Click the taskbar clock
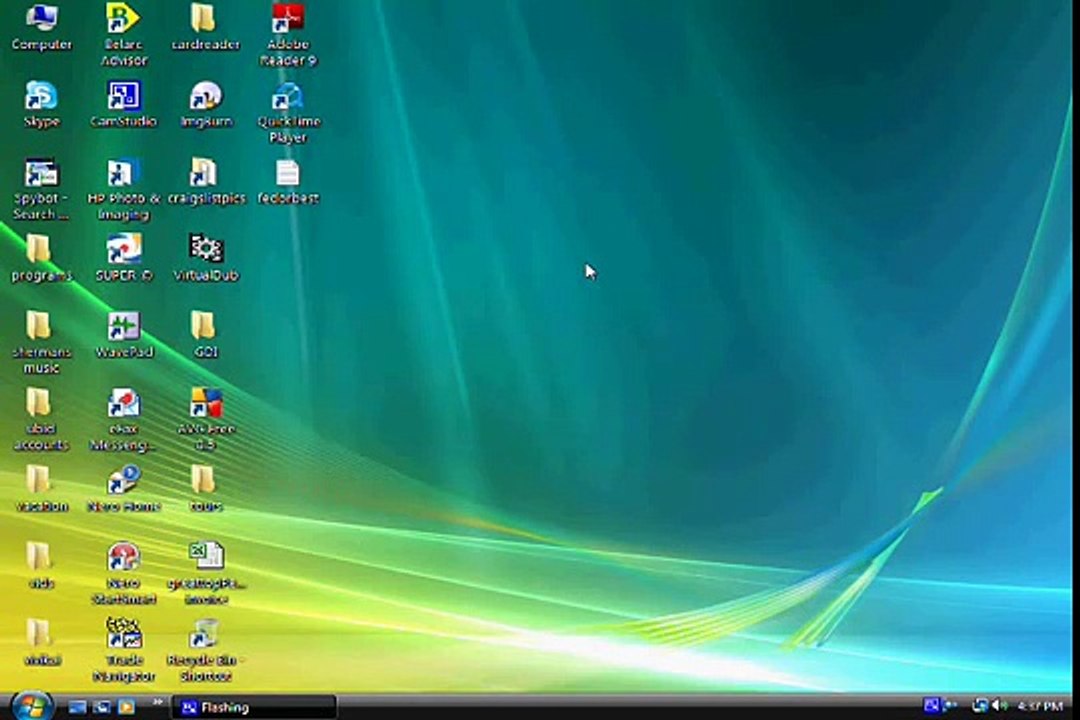This screenshot has height=720, width=1080. pyautogui.click(x=1039, y=706)
